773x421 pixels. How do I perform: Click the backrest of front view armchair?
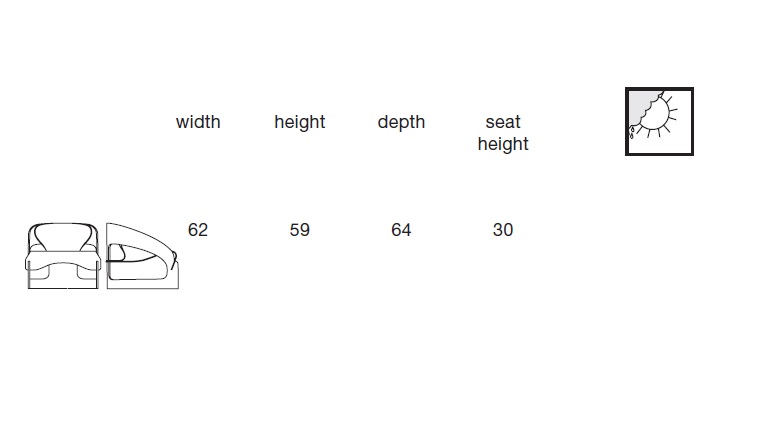click(63, 237)
